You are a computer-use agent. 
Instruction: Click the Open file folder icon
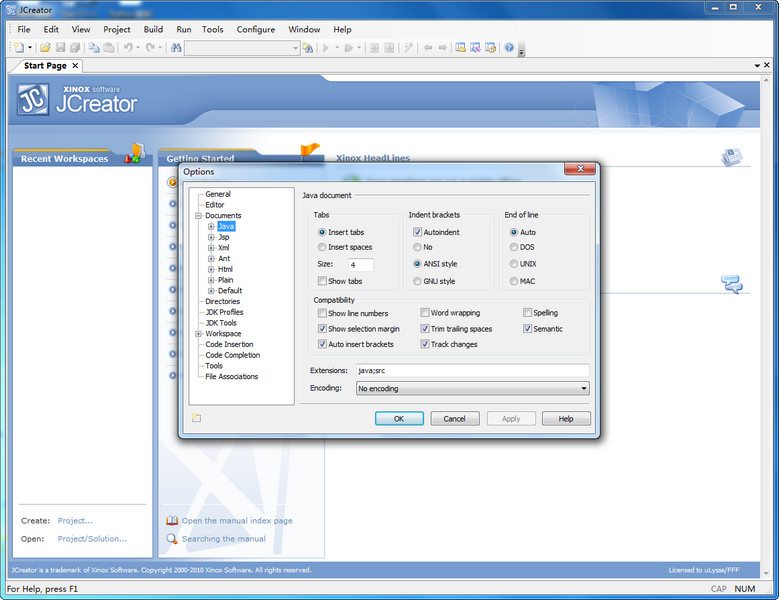tap(45, 48)
